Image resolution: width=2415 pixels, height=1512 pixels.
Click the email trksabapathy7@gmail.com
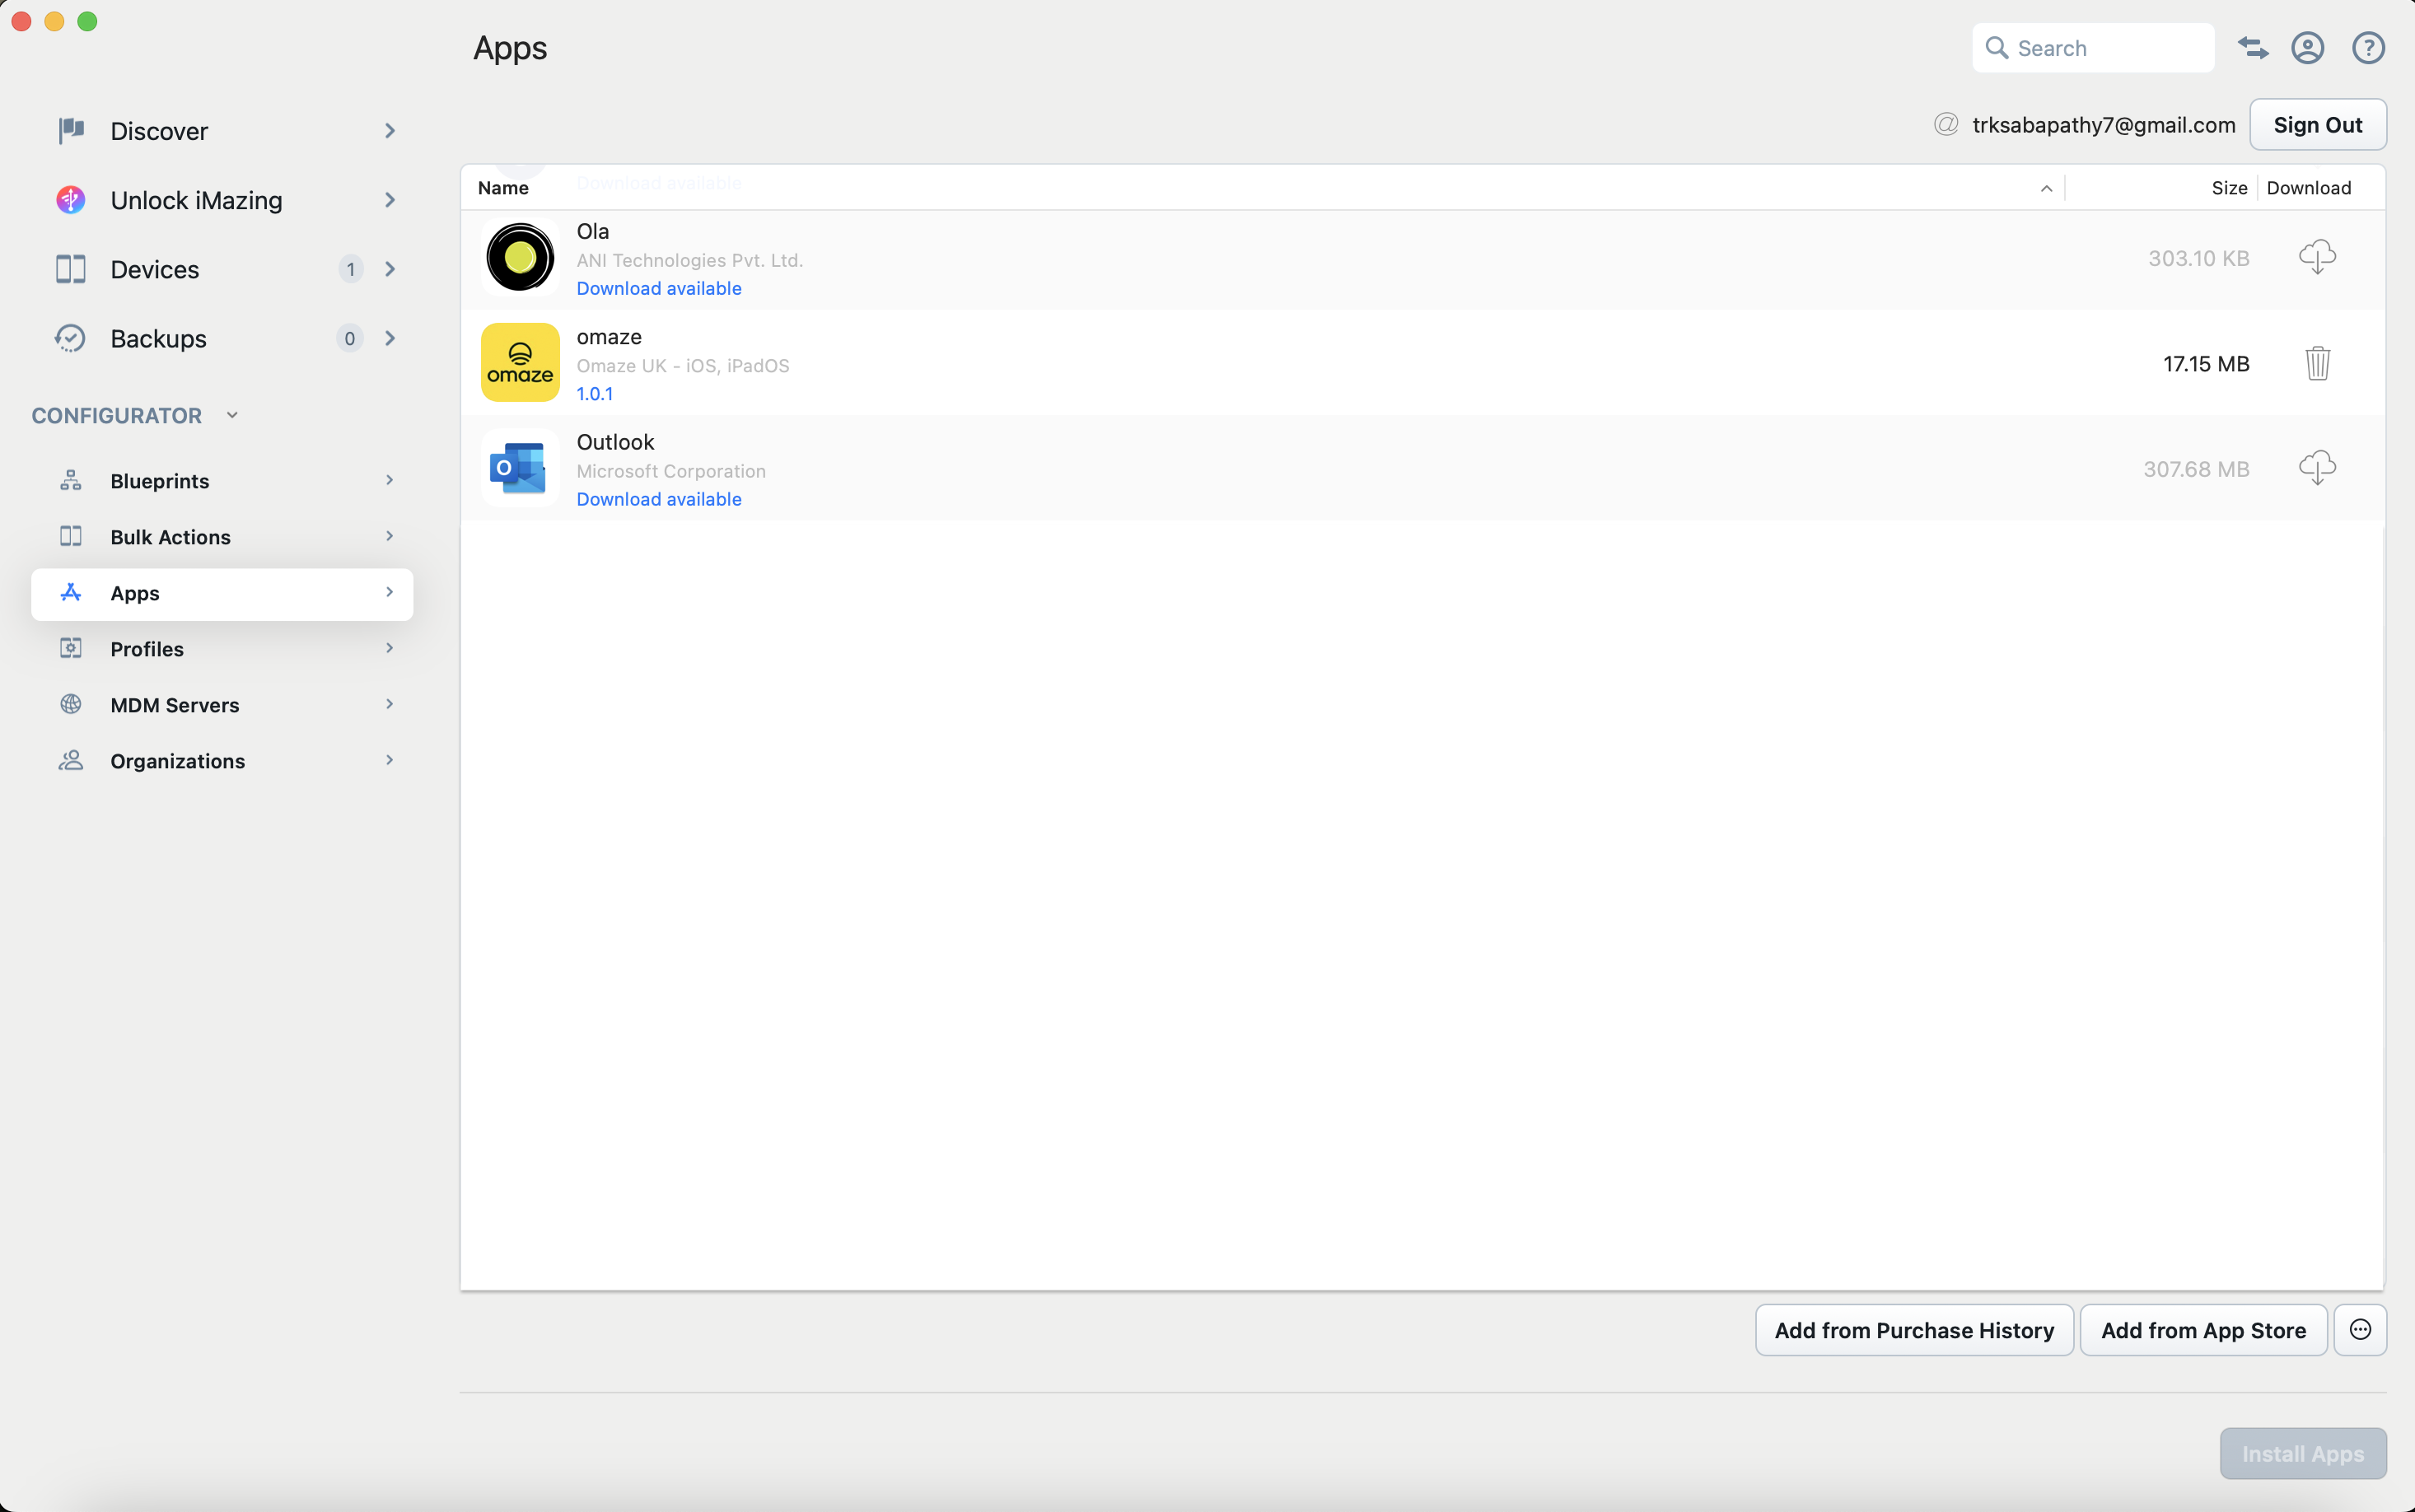(x=2103, y=125)
